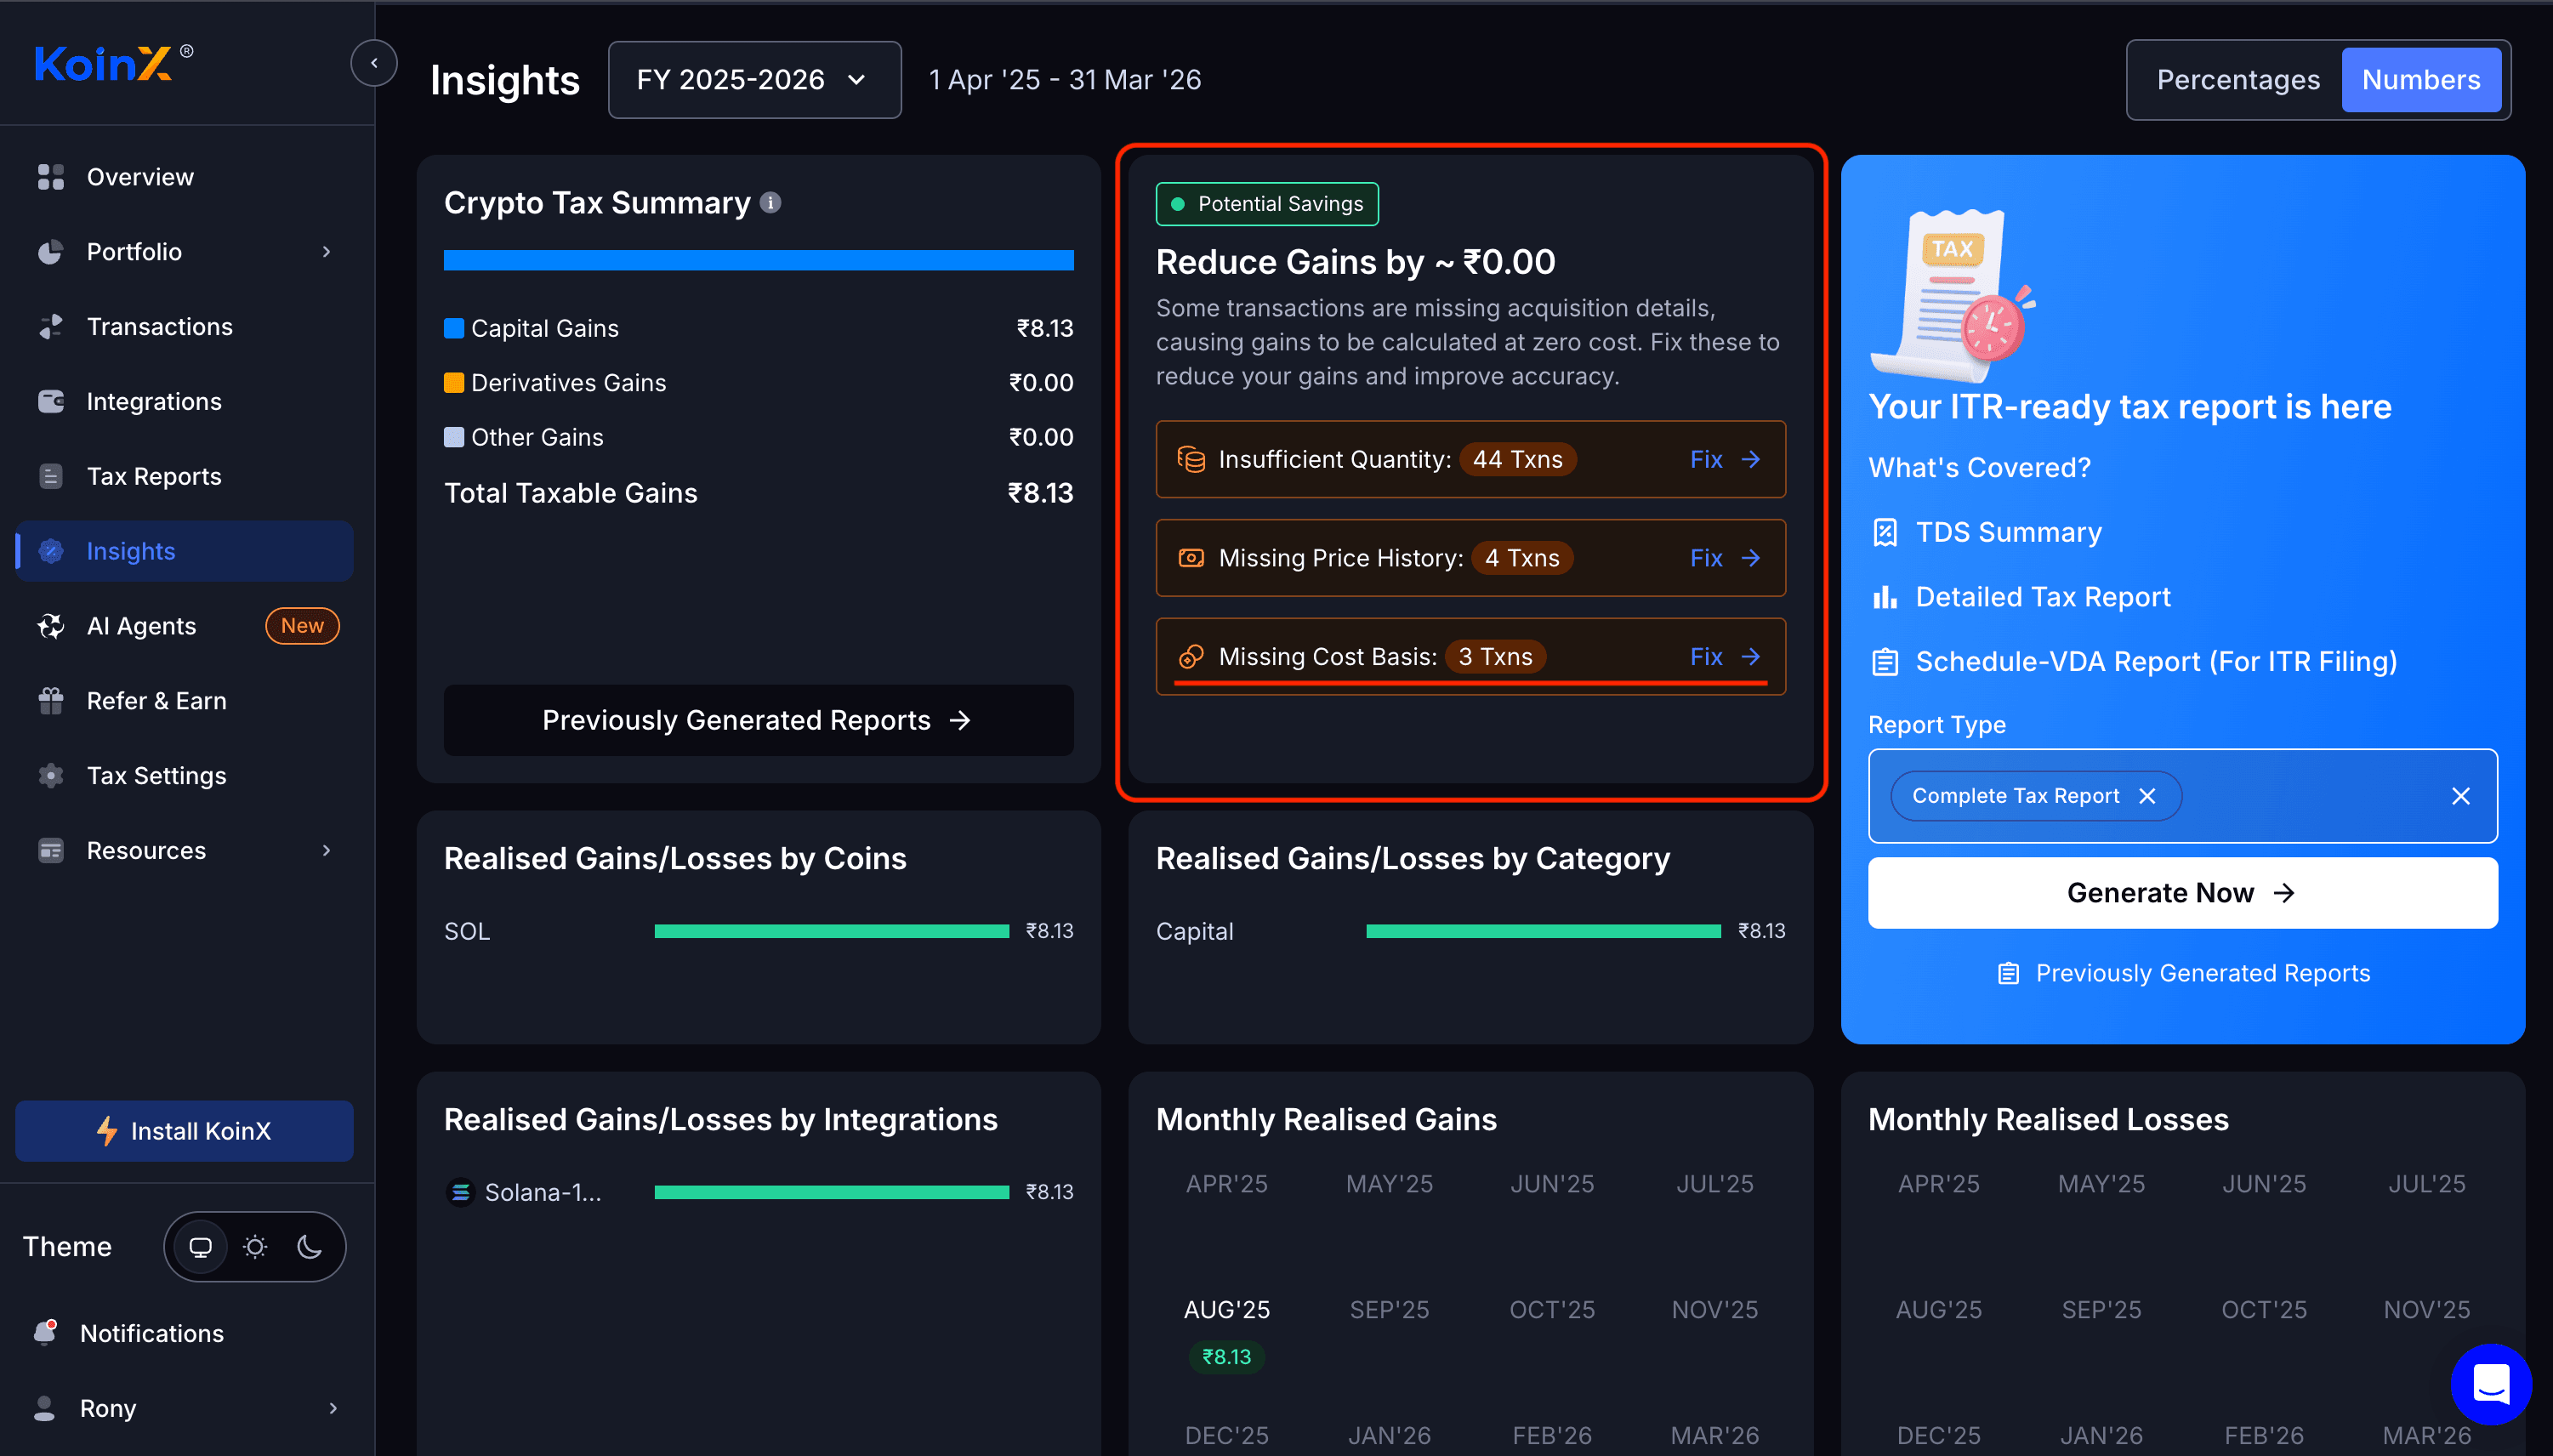Open Previously Generated Reports link in blue card
This screenshot has width=2553, height=1456.
pyautogui.click(x=2182, y=973)
